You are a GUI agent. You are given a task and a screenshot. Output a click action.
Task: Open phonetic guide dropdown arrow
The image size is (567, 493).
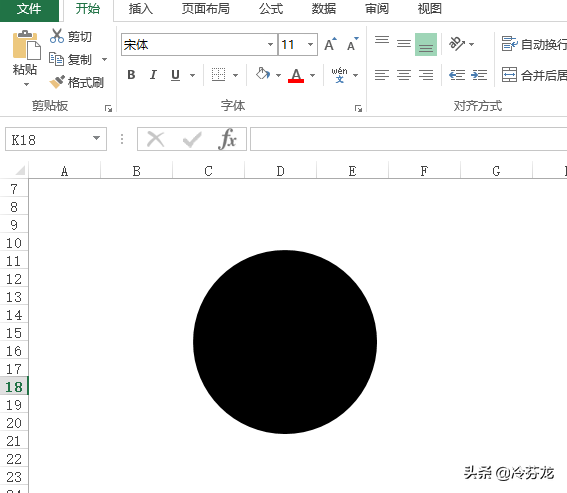pos(355,75)
